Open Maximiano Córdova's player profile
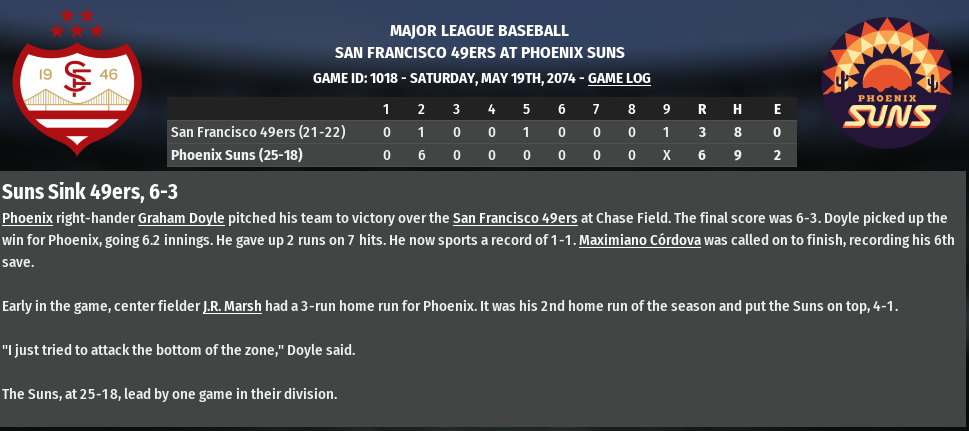 pos(640,240)
